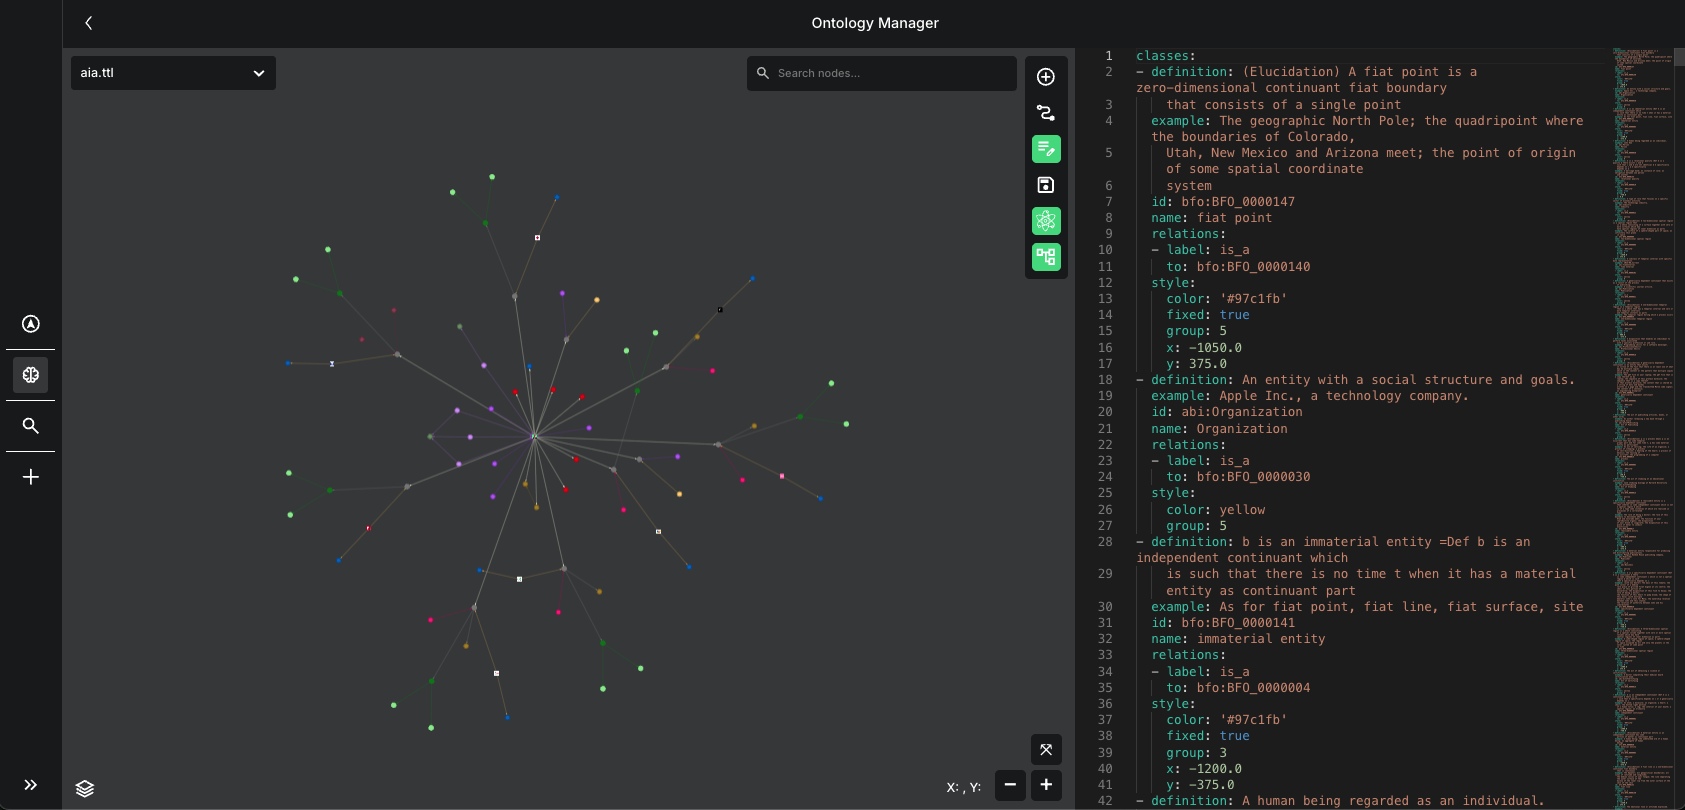1685x810 pixels.
Task: Go back with the header chevron arrow
Action: (x=89, y=23)
